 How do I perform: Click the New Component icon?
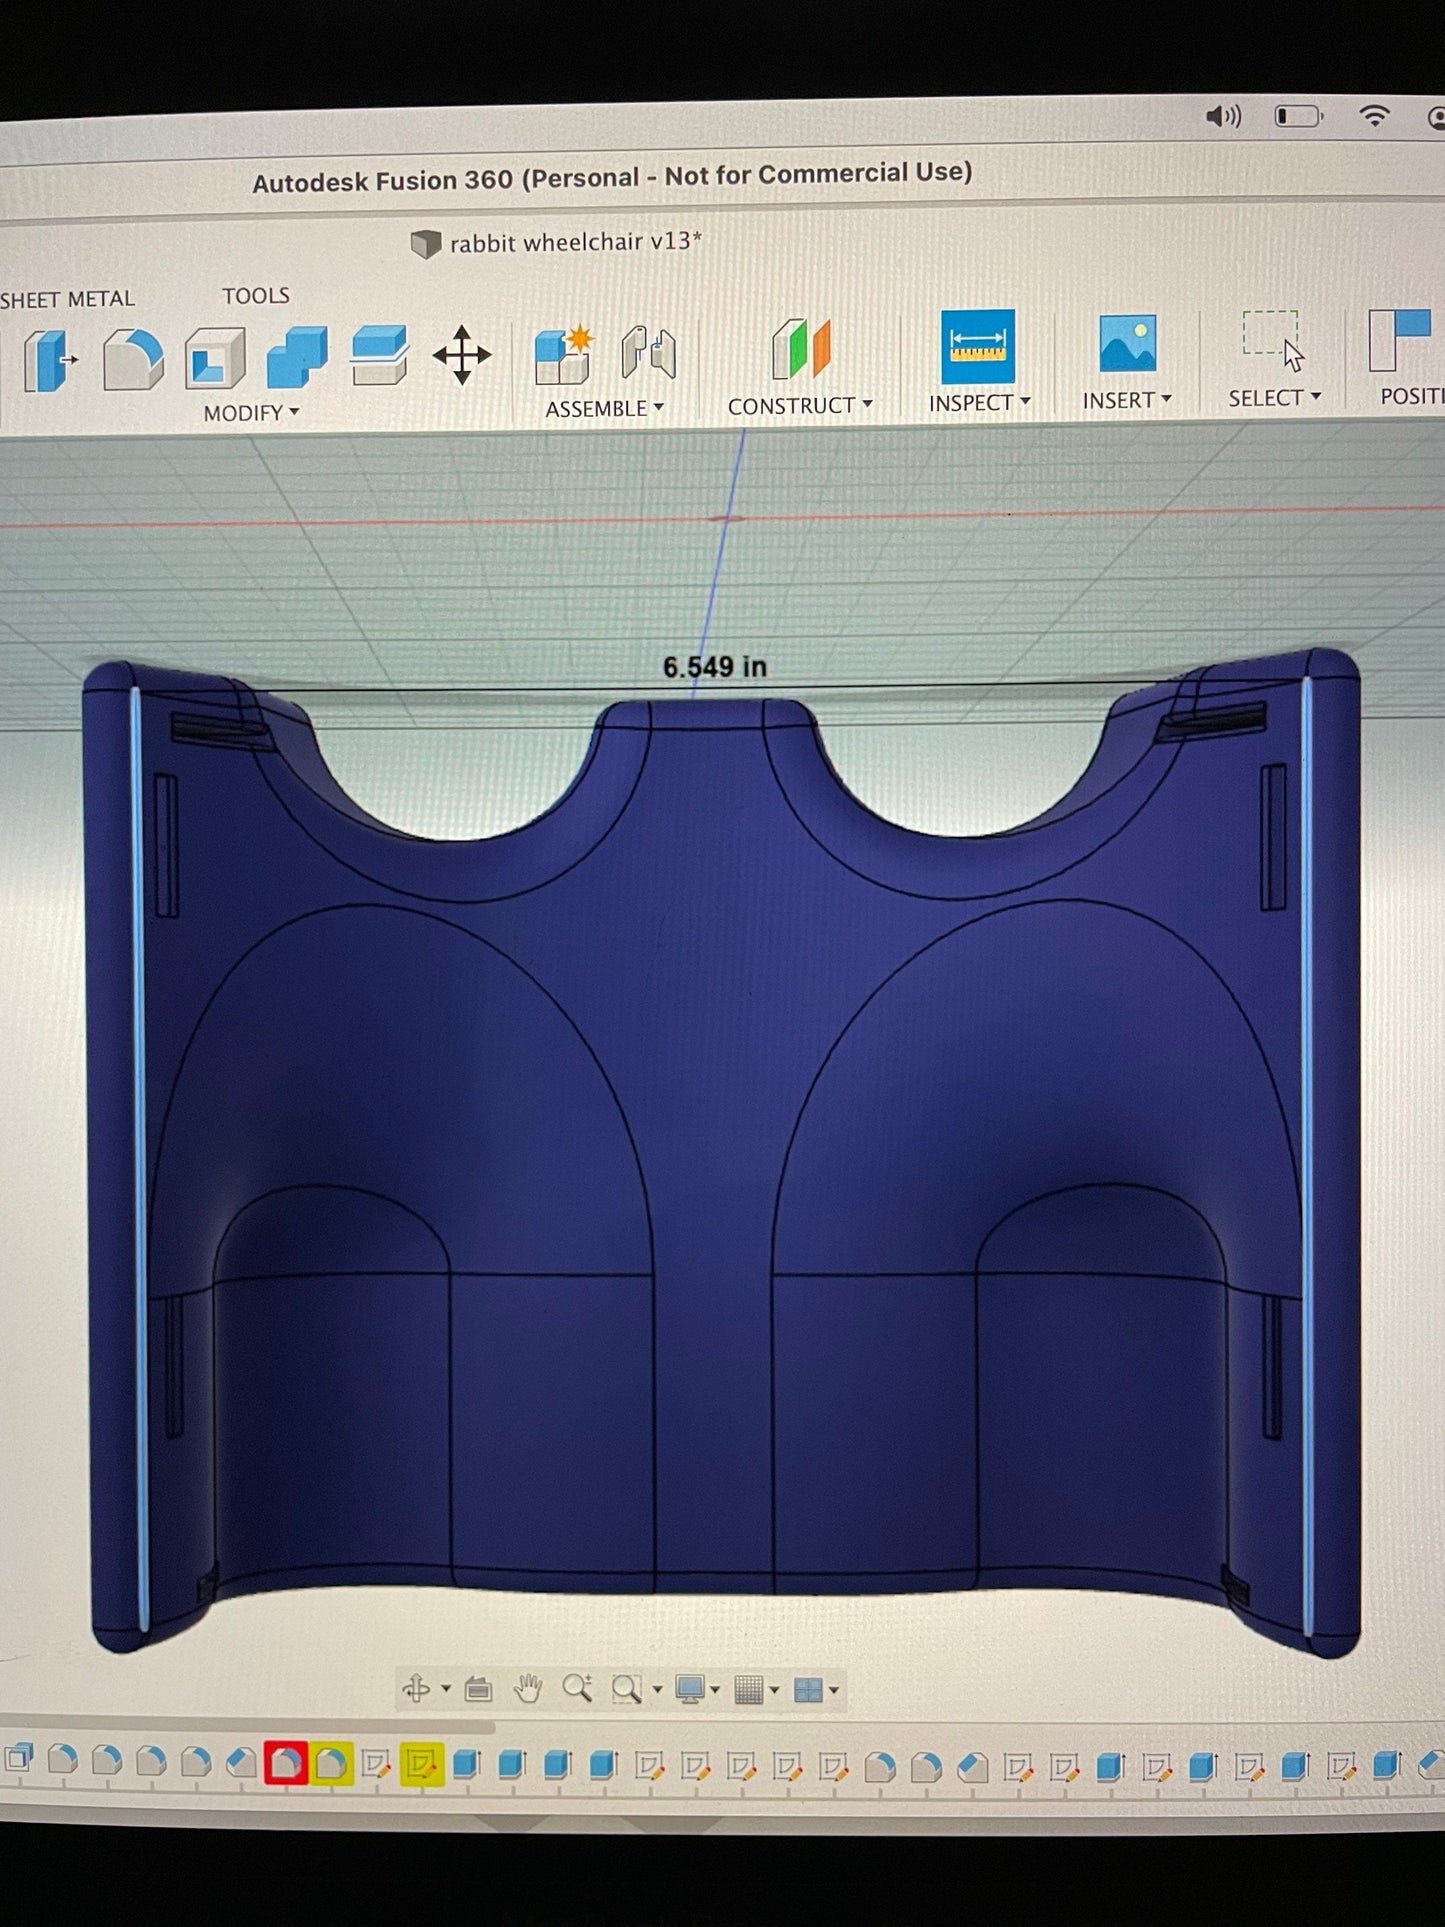[x=564, y=355]
